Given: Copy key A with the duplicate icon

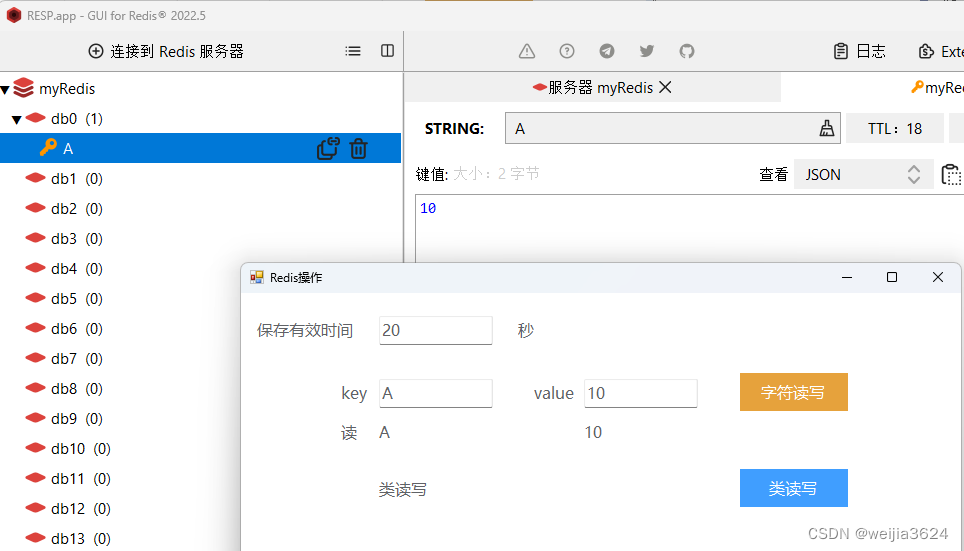Looking at the screenshot, I should 328,148.
